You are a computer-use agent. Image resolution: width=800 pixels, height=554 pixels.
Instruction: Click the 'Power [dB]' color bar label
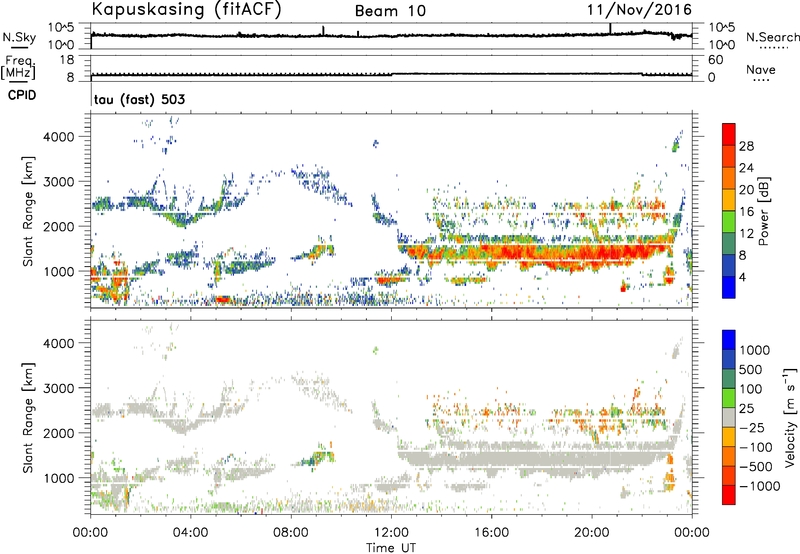[763, 211]
